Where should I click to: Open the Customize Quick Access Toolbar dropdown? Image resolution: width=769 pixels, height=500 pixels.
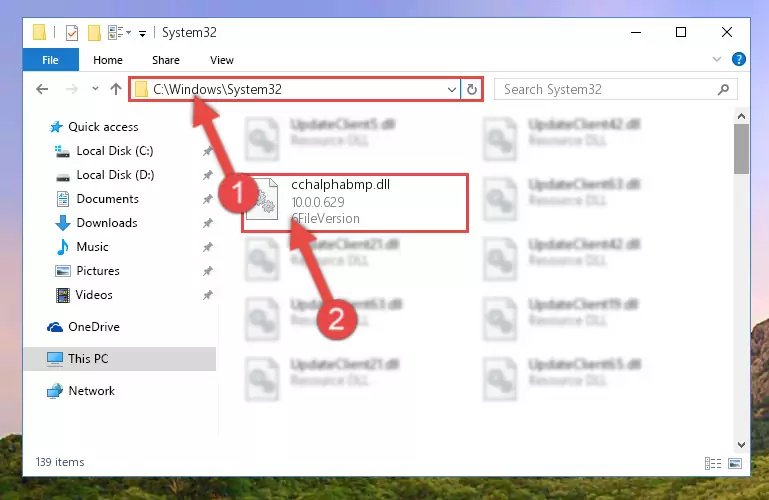[x=142, y=33]
